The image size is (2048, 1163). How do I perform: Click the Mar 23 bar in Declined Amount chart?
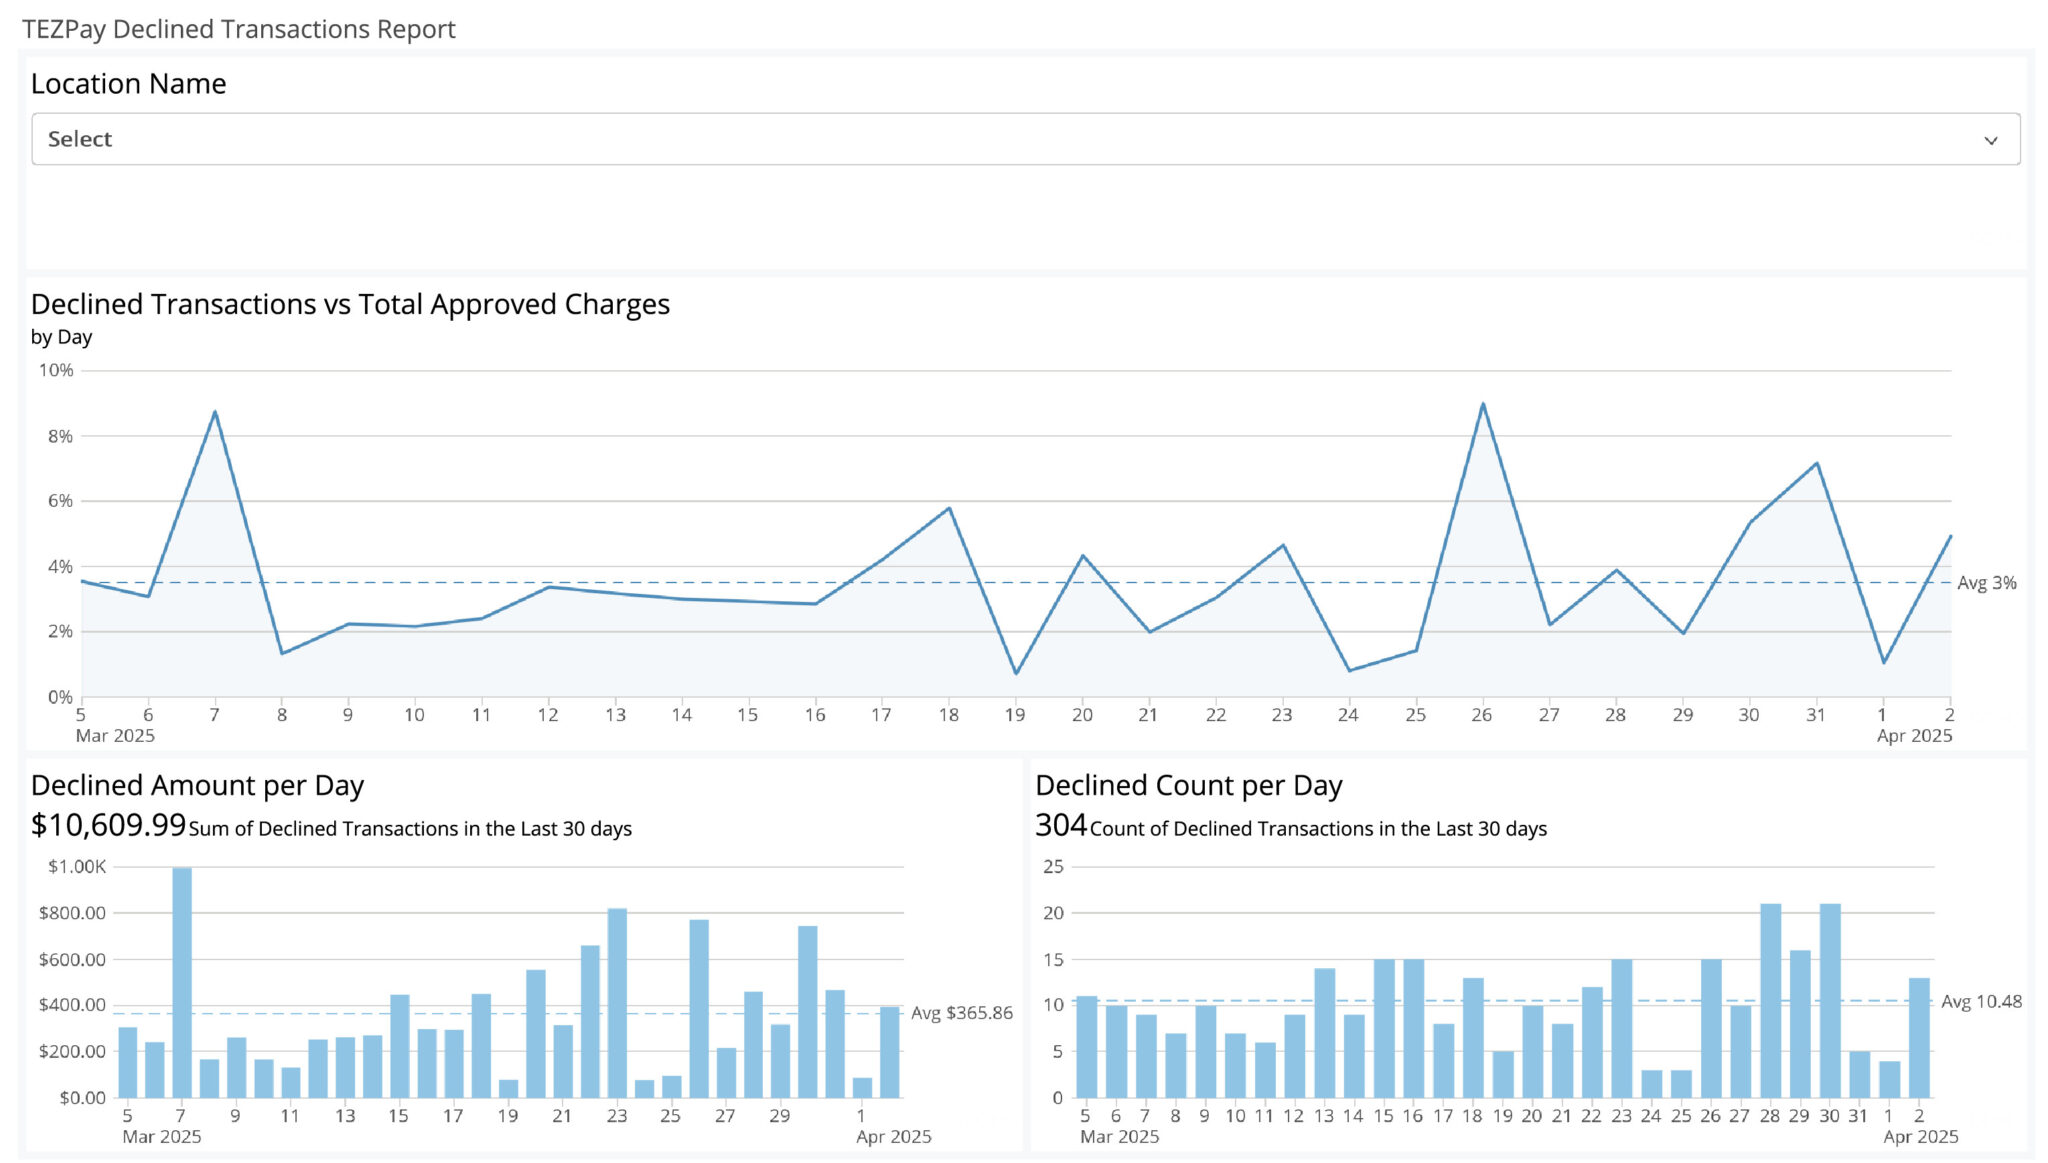tap(617, 1002)
